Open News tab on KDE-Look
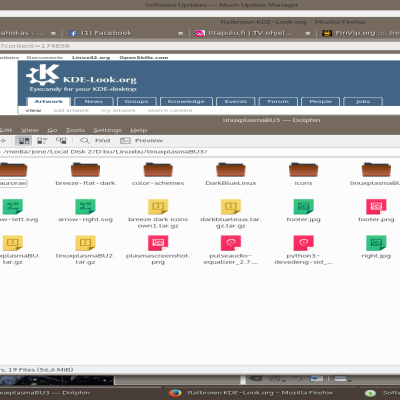 [94, 101]
